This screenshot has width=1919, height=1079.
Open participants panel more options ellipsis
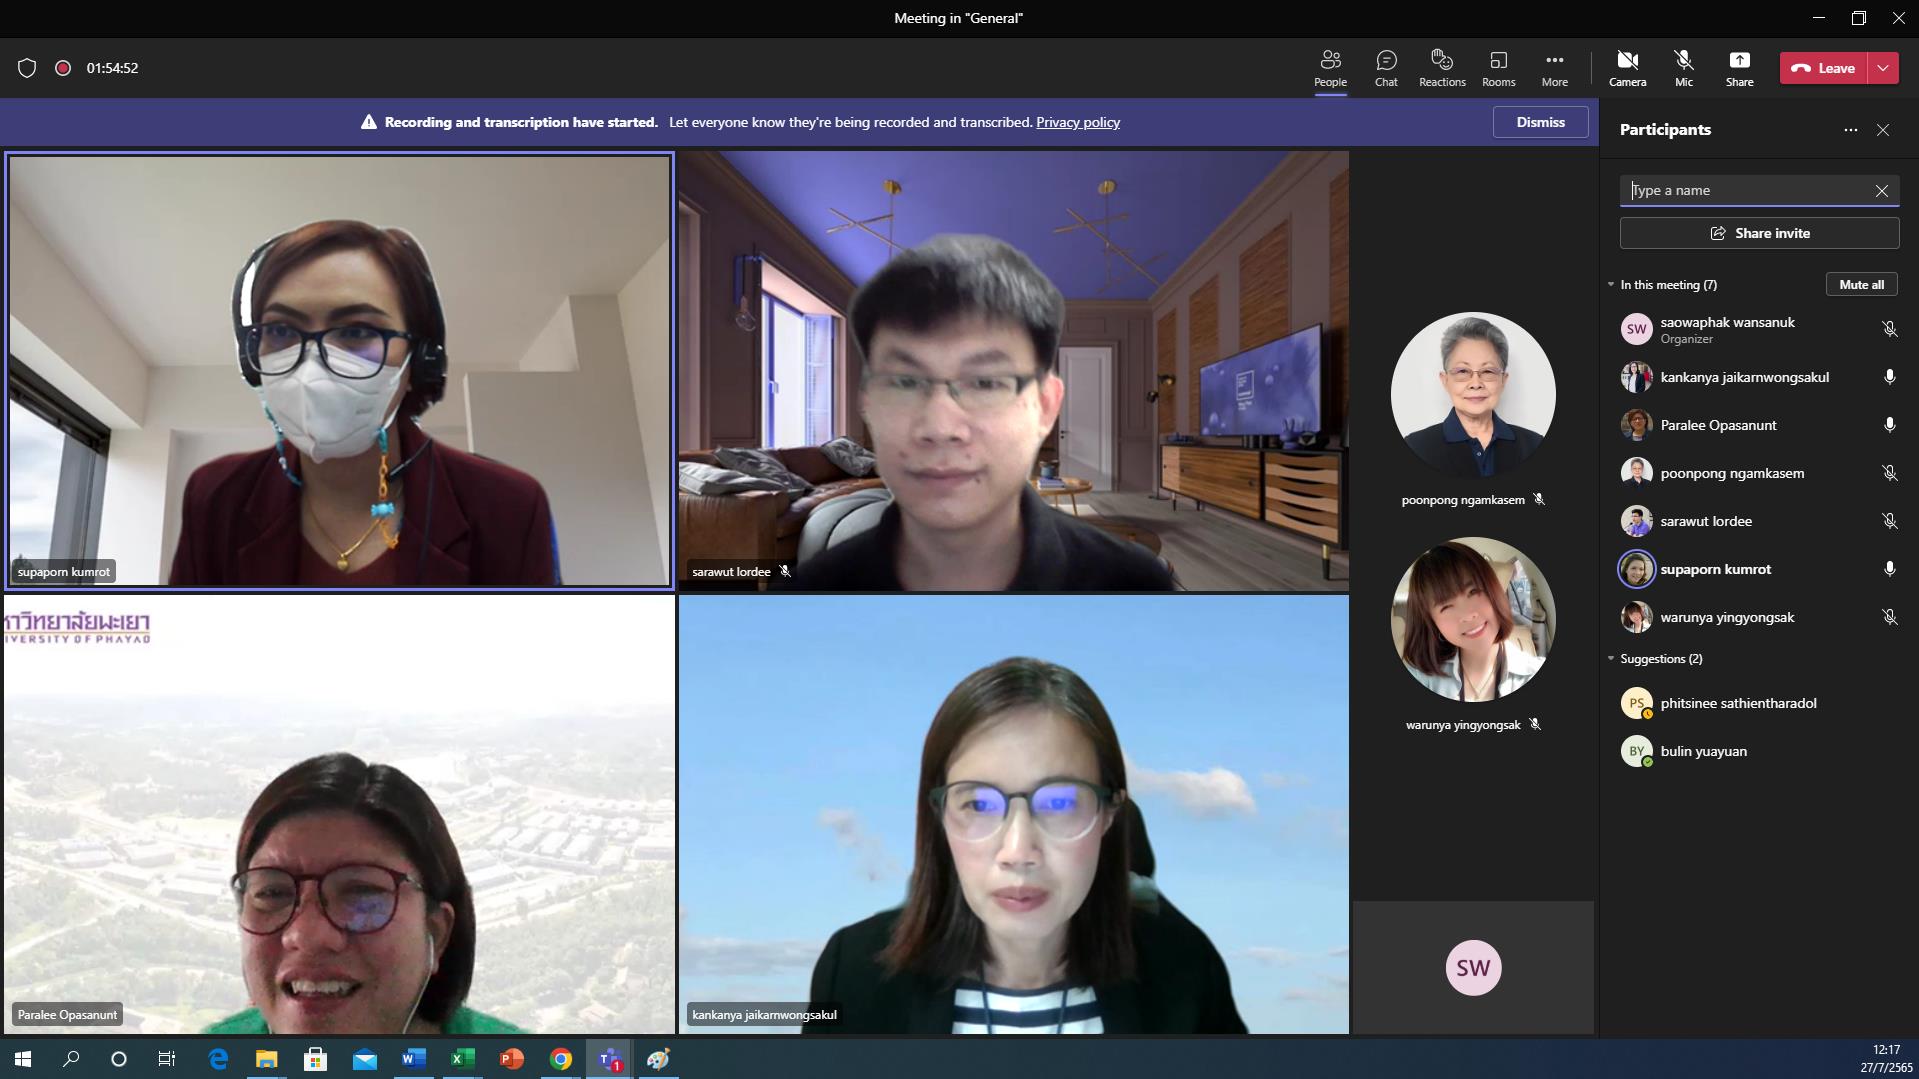click(x=1851, y=130)
